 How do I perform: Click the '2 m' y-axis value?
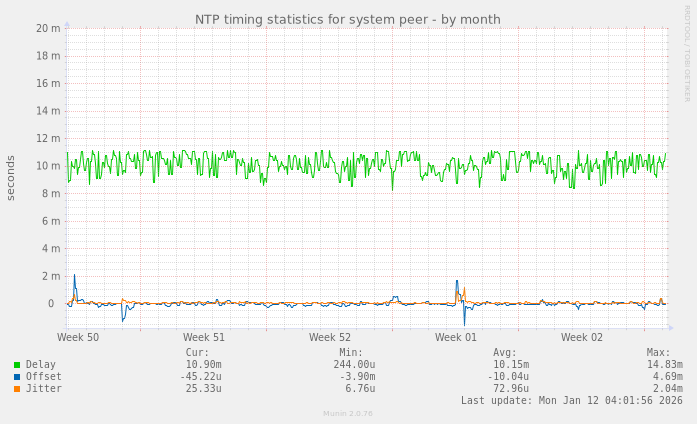pyautogui.click(x=51, y=276)
